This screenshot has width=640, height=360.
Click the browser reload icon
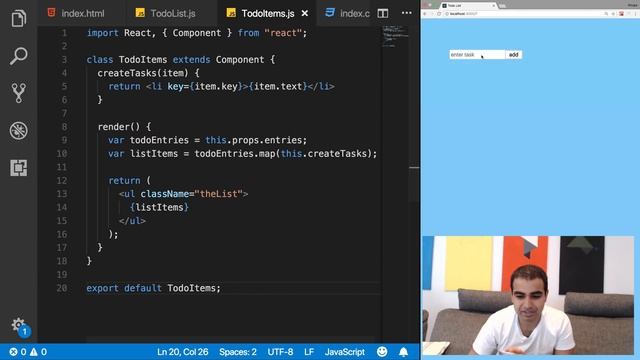pos(439,13)
